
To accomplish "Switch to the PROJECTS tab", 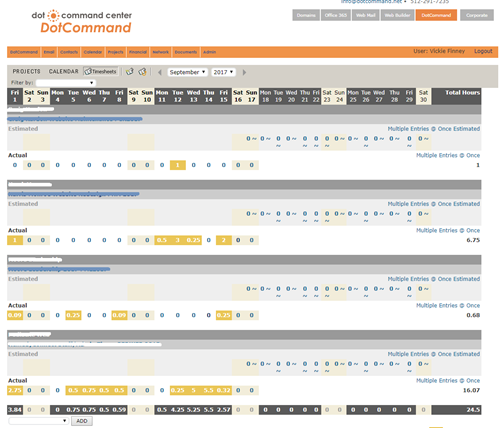I will (26, 71).
